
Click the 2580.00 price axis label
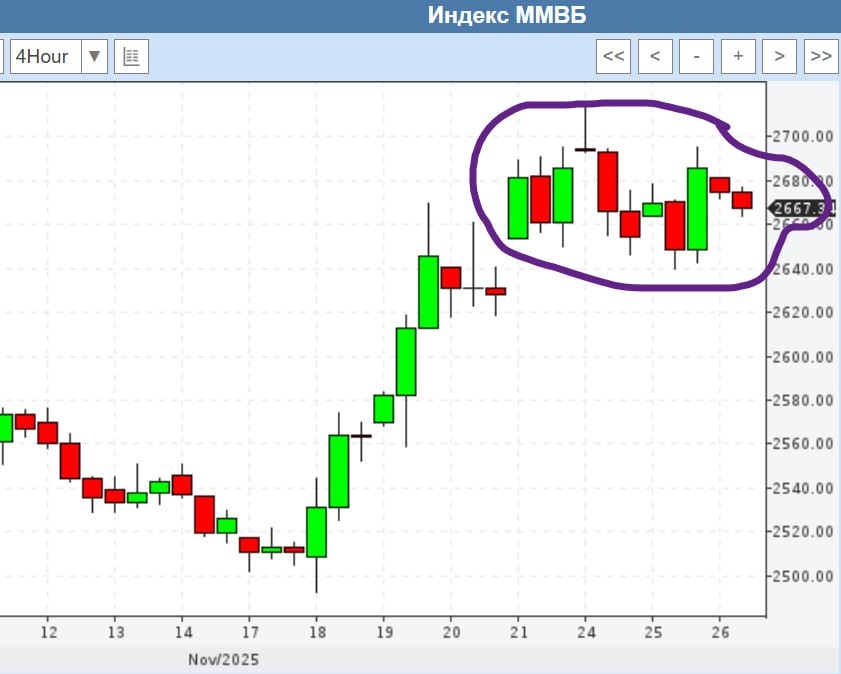pos(802,400)
